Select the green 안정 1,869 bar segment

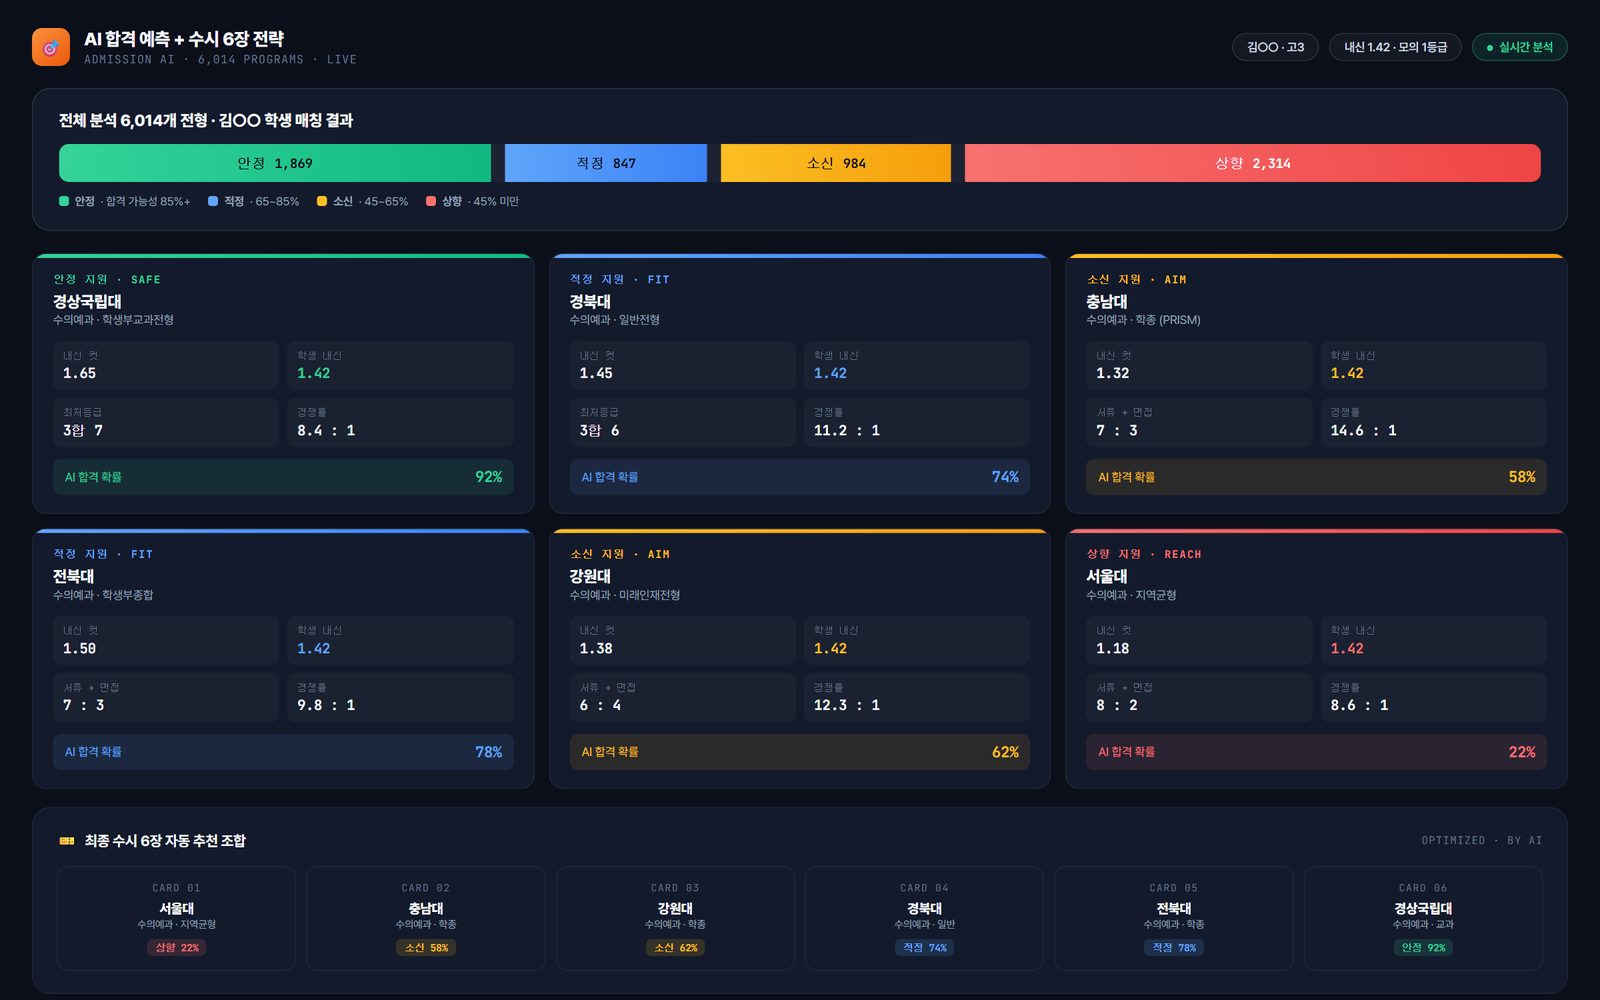pos(275,163)
